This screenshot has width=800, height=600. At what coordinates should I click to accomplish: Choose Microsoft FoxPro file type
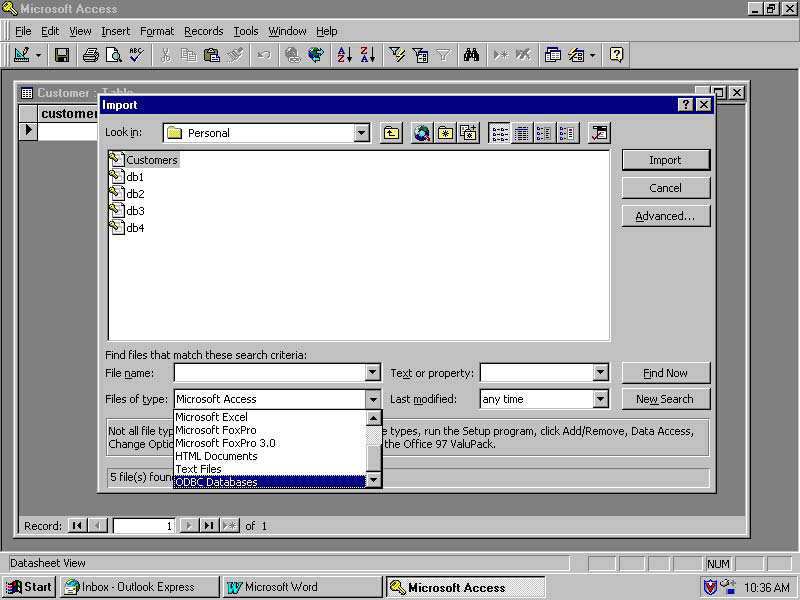(270, 430)
